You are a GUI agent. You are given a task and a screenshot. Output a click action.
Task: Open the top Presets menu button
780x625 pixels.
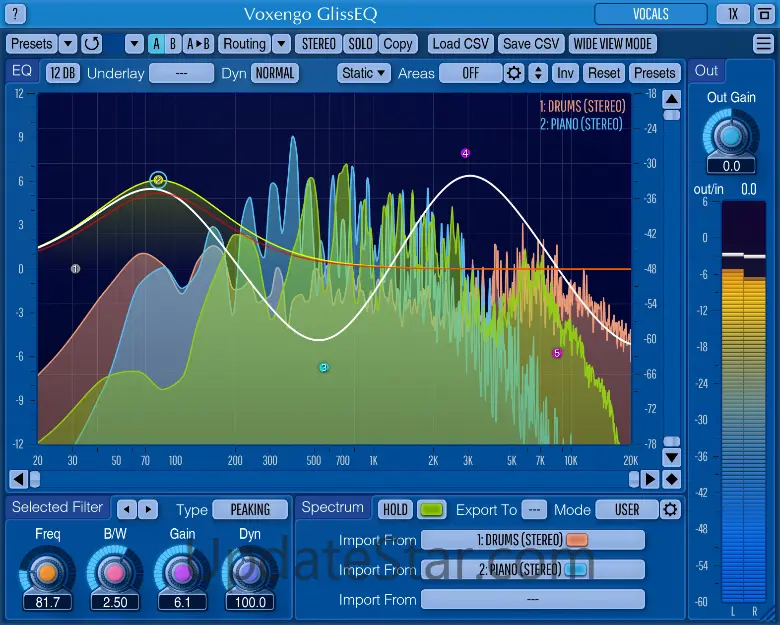coord(31,44)
